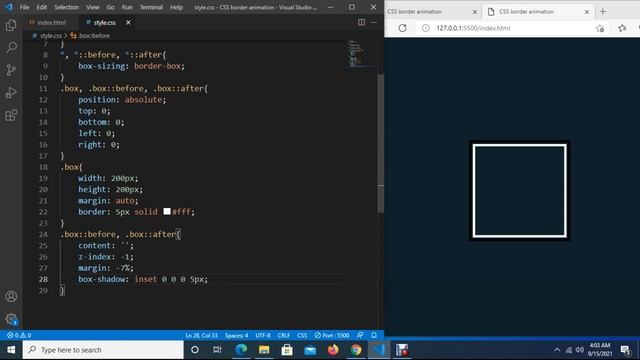Click the Type here to search box

click(103, 350)
